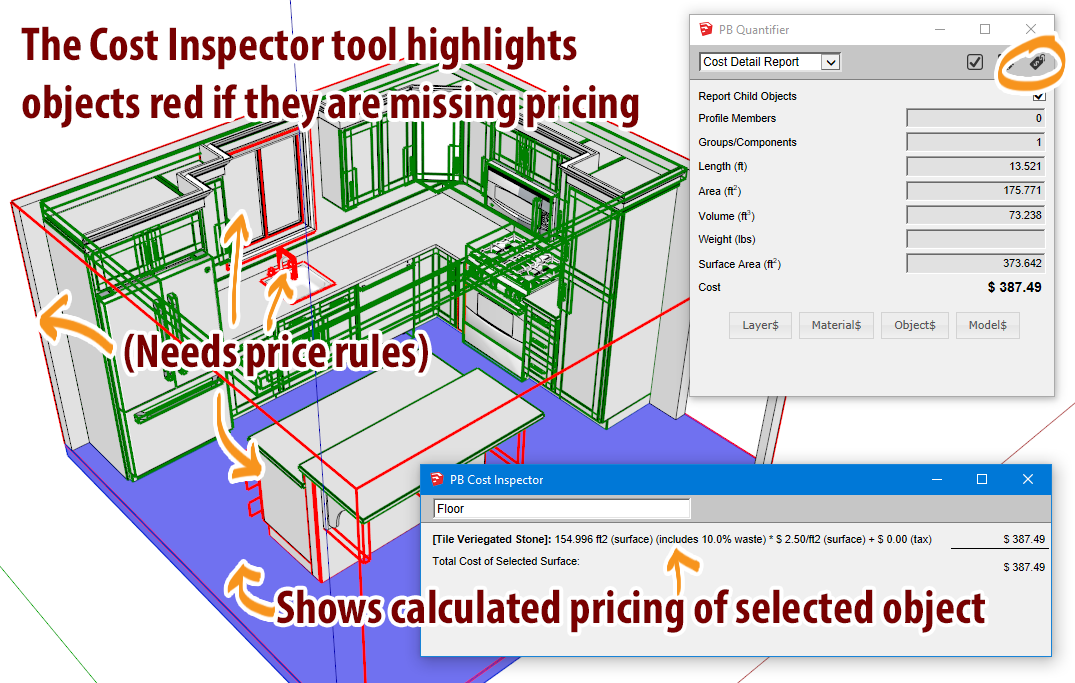Image resolution: width=1075 pixels, height=683 pixels.
Task: Click the SketchUp logo in PB Cost Inspector title bar
Action: pyautogui.click(x=437, y=480)
